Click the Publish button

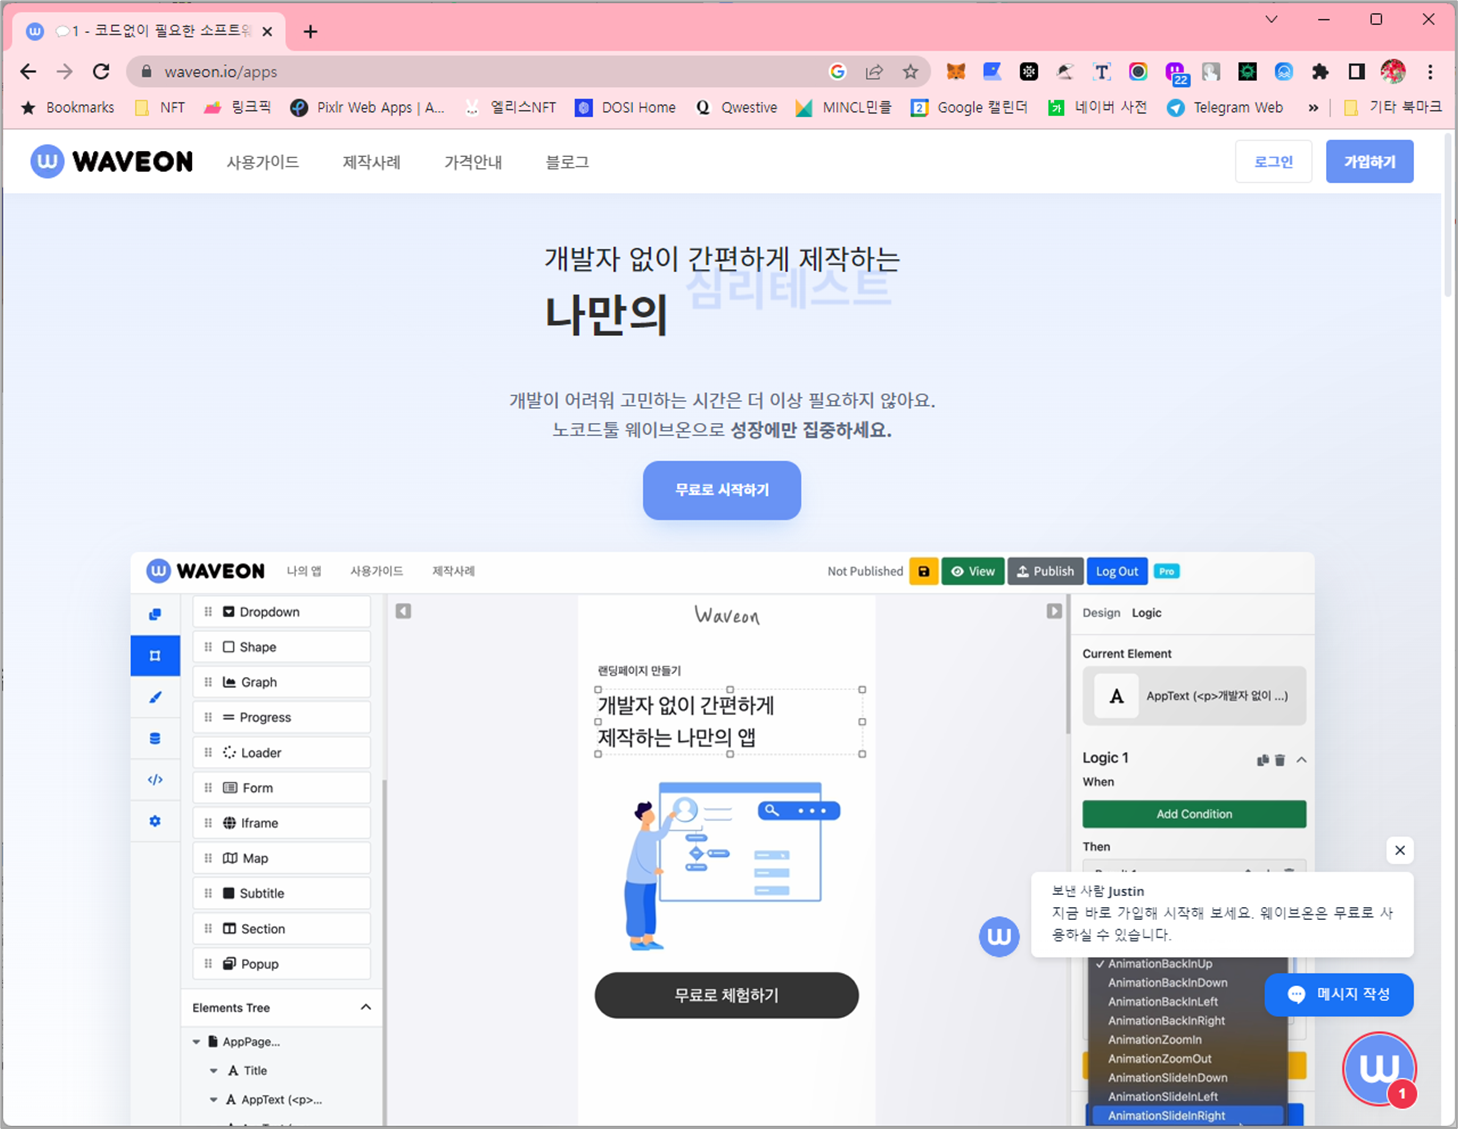tap(1045, 571)
